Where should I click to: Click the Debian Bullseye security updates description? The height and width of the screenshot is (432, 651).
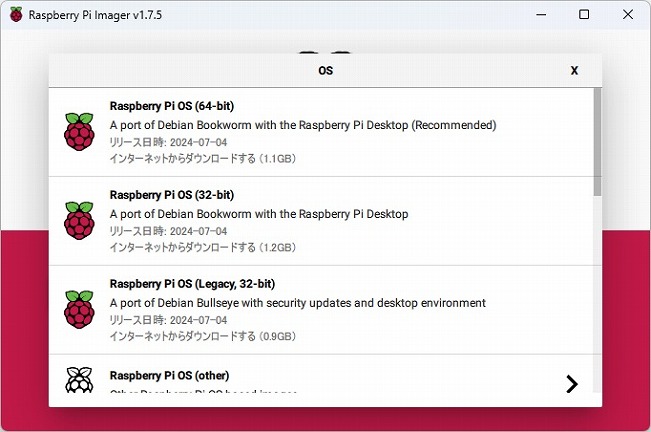[298, 303]
